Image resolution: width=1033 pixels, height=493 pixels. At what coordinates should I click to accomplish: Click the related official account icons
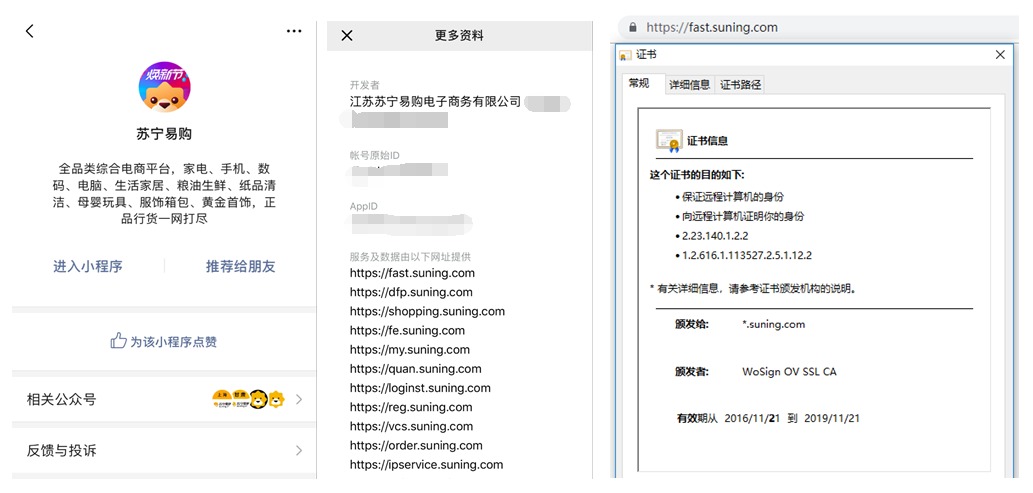248,399
